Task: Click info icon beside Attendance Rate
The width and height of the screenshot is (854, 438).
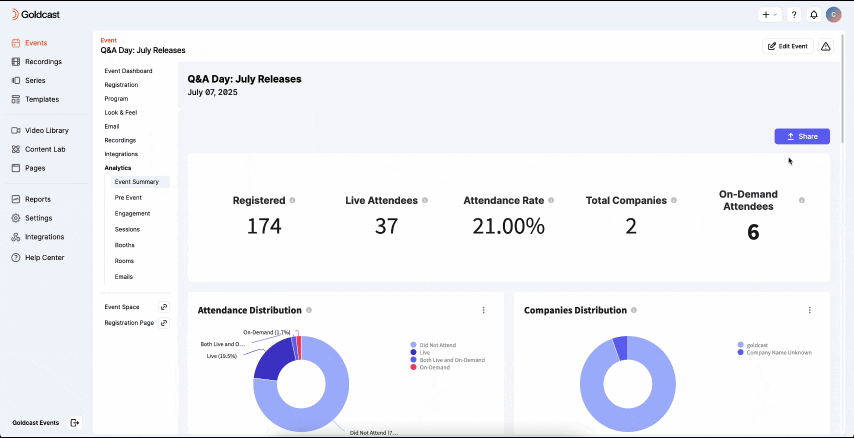Action: (x=551, y=200)
